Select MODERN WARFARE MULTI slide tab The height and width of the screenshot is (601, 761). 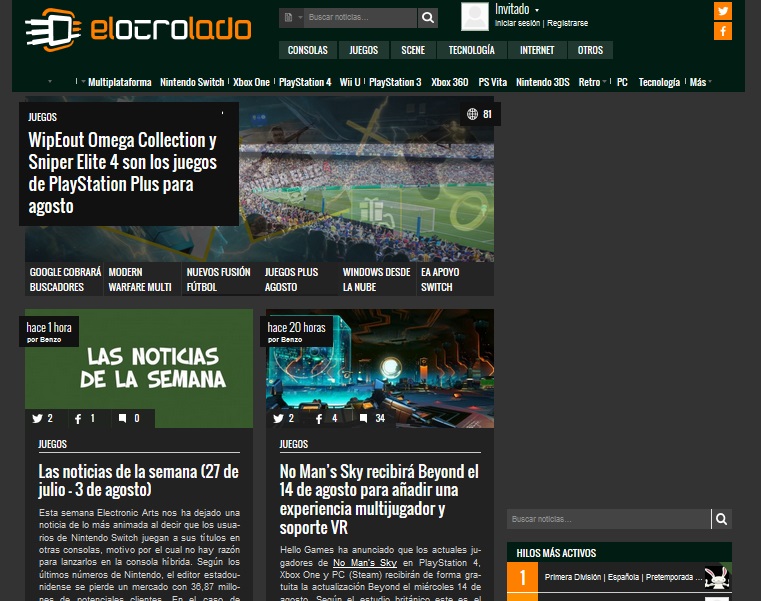(x=142, y=279)
